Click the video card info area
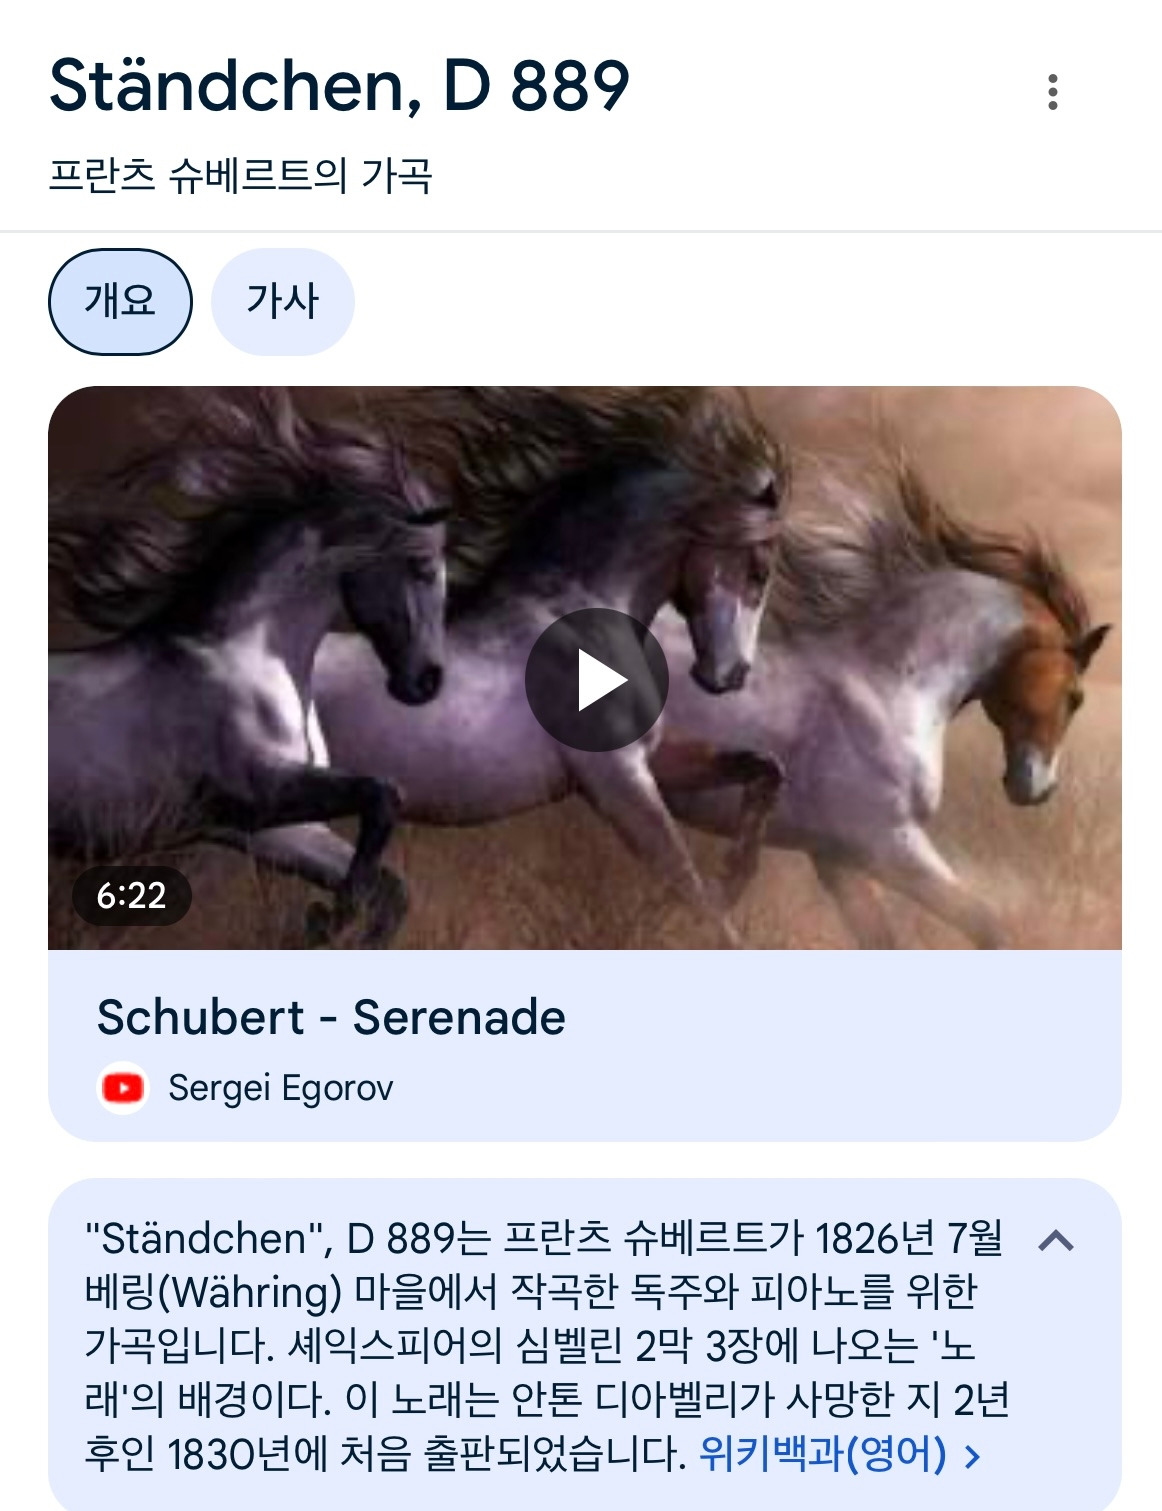1162x1511 pixels. click(585, 1046)
